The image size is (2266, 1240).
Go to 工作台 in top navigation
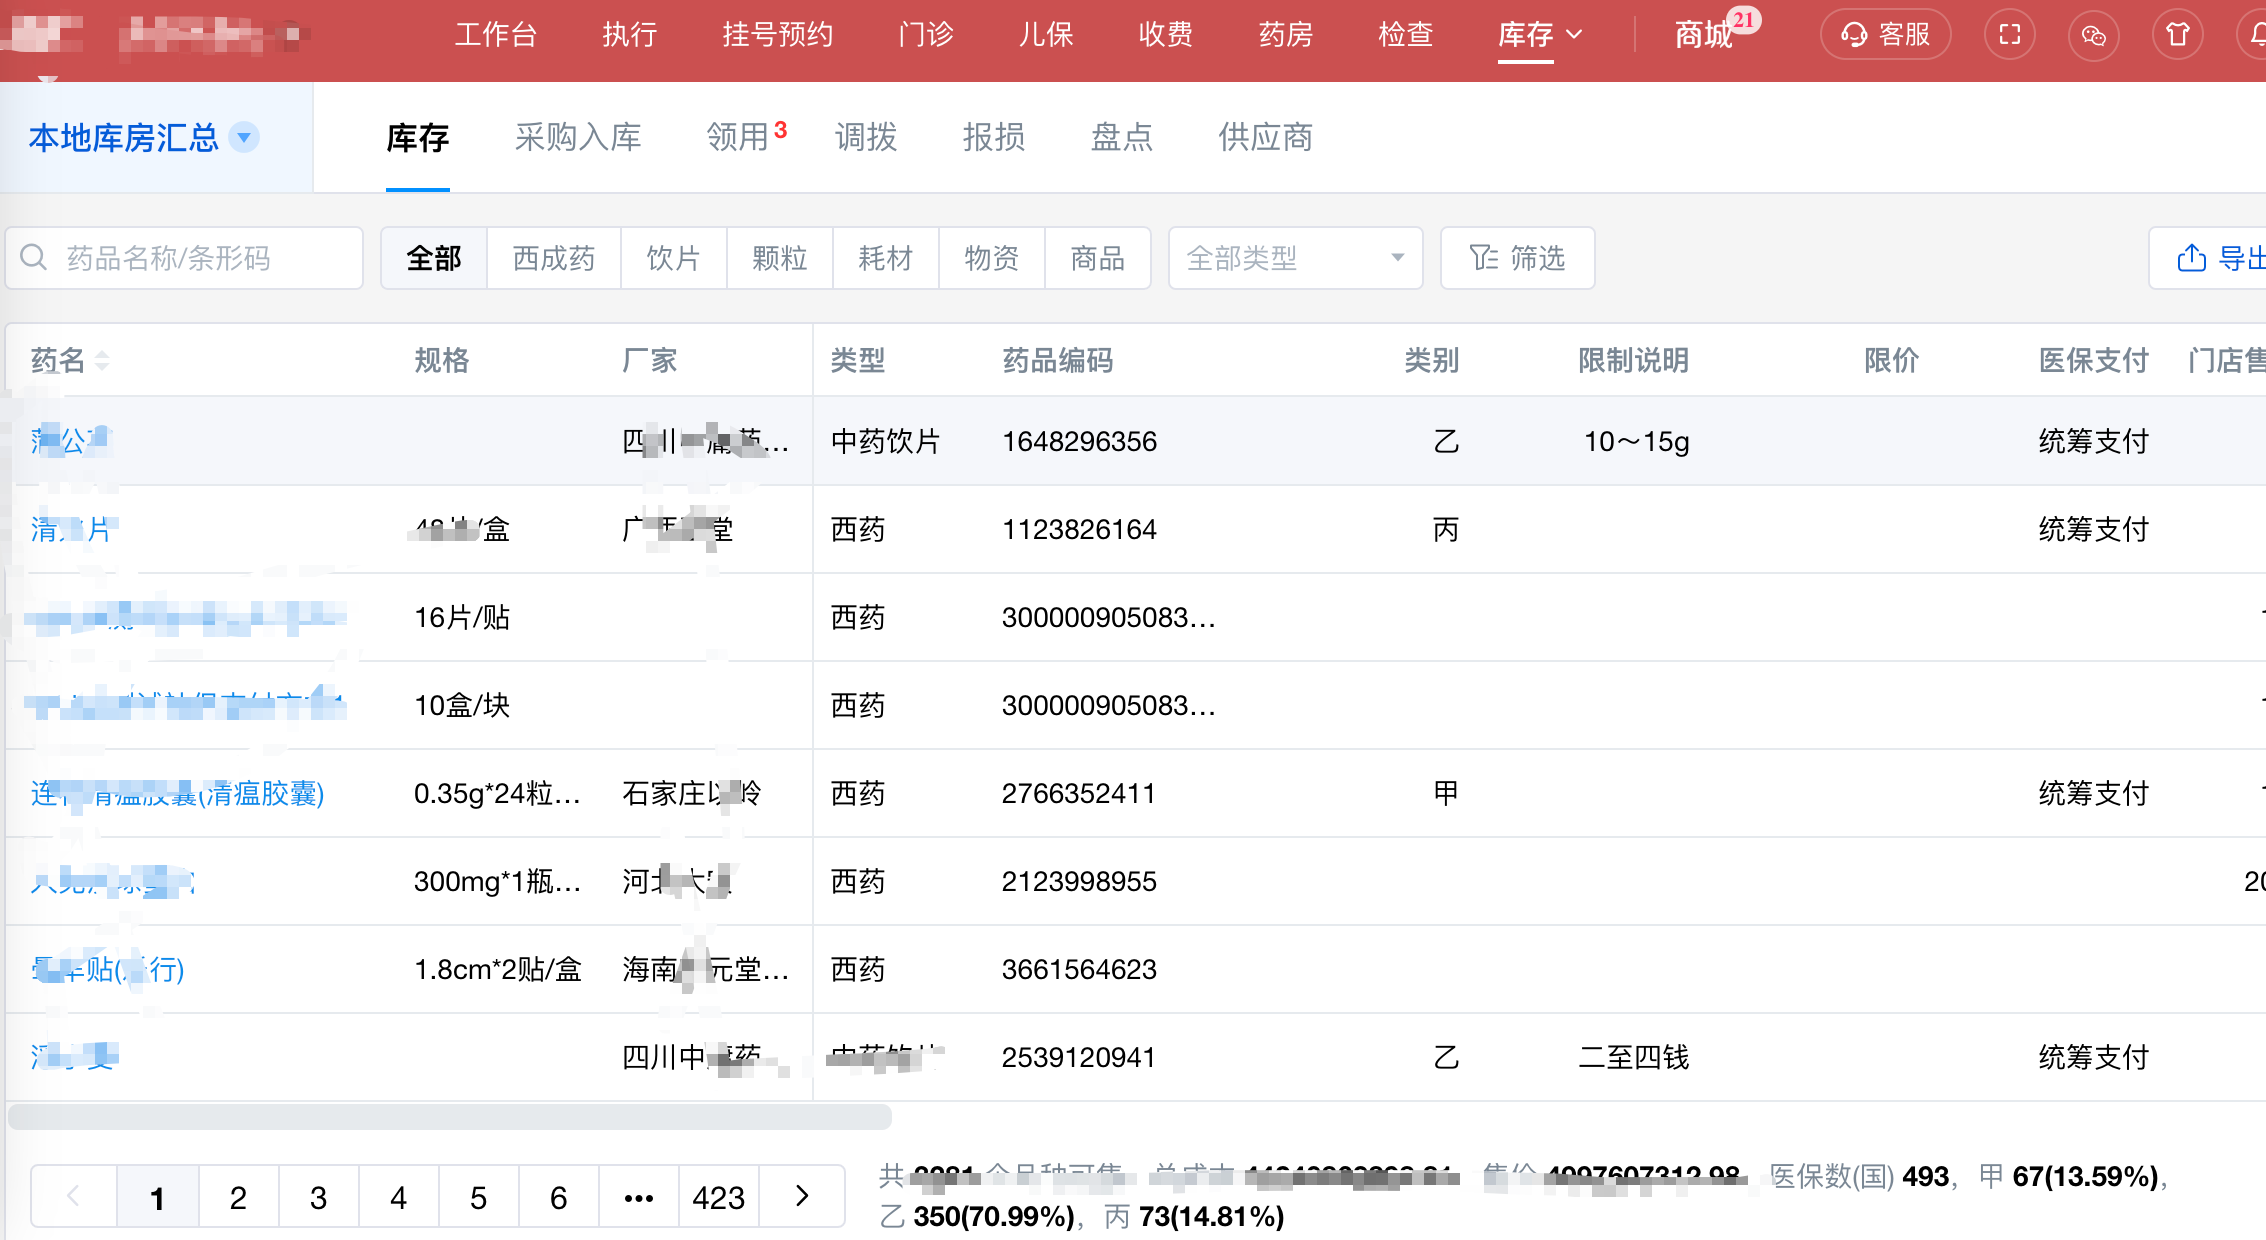click(496, 35)
